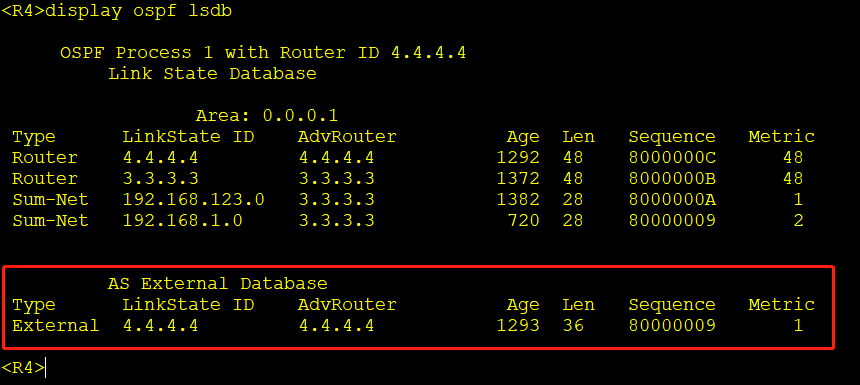
Task: Click 'Len' header in Area 0.0.0.1 table
Action: click(x=579, y=137)
